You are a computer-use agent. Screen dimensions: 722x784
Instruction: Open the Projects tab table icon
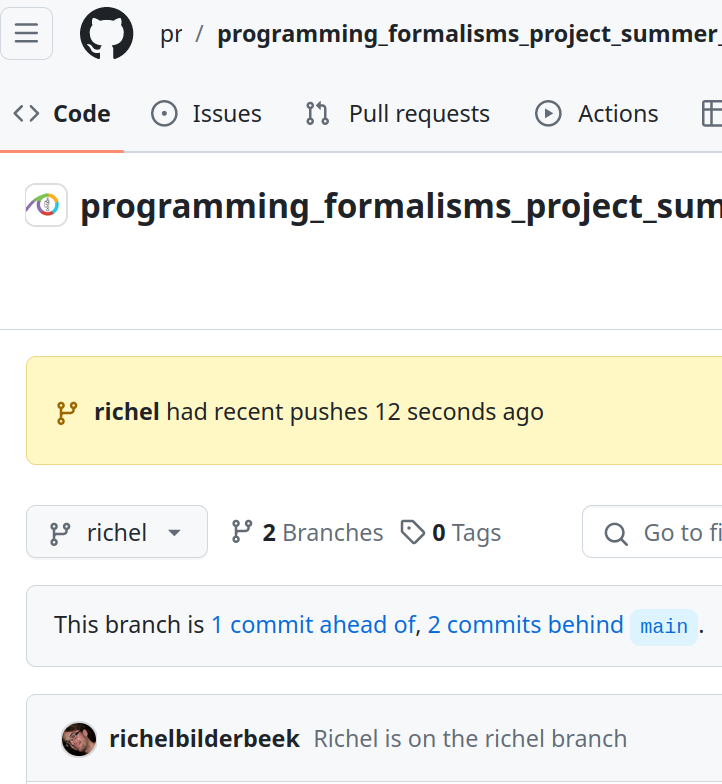[712, 114]
